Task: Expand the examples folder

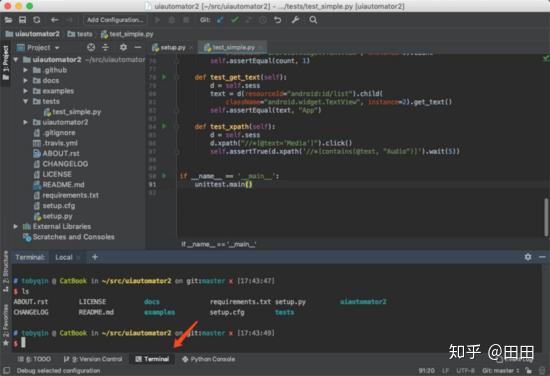Action: click(x=25, y=91)
